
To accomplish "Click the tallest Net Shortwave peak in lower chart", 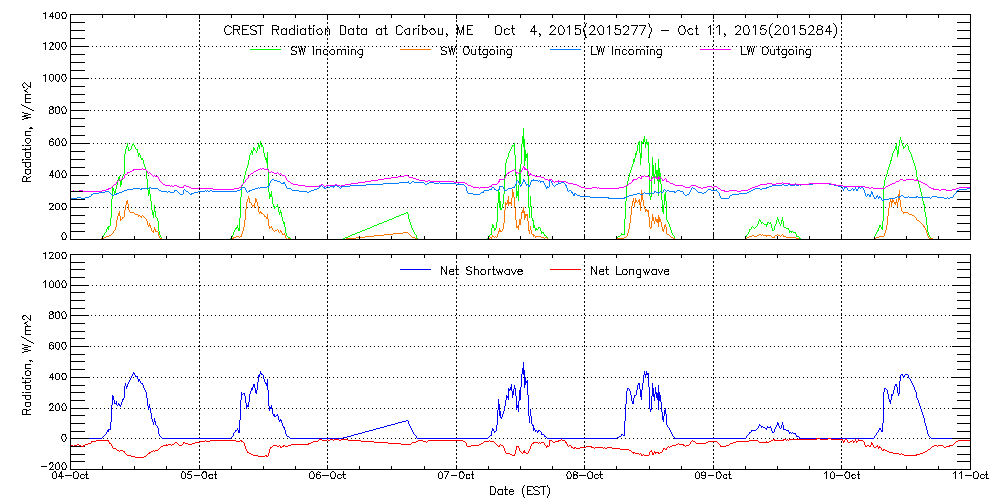I will tap(523, 365).
